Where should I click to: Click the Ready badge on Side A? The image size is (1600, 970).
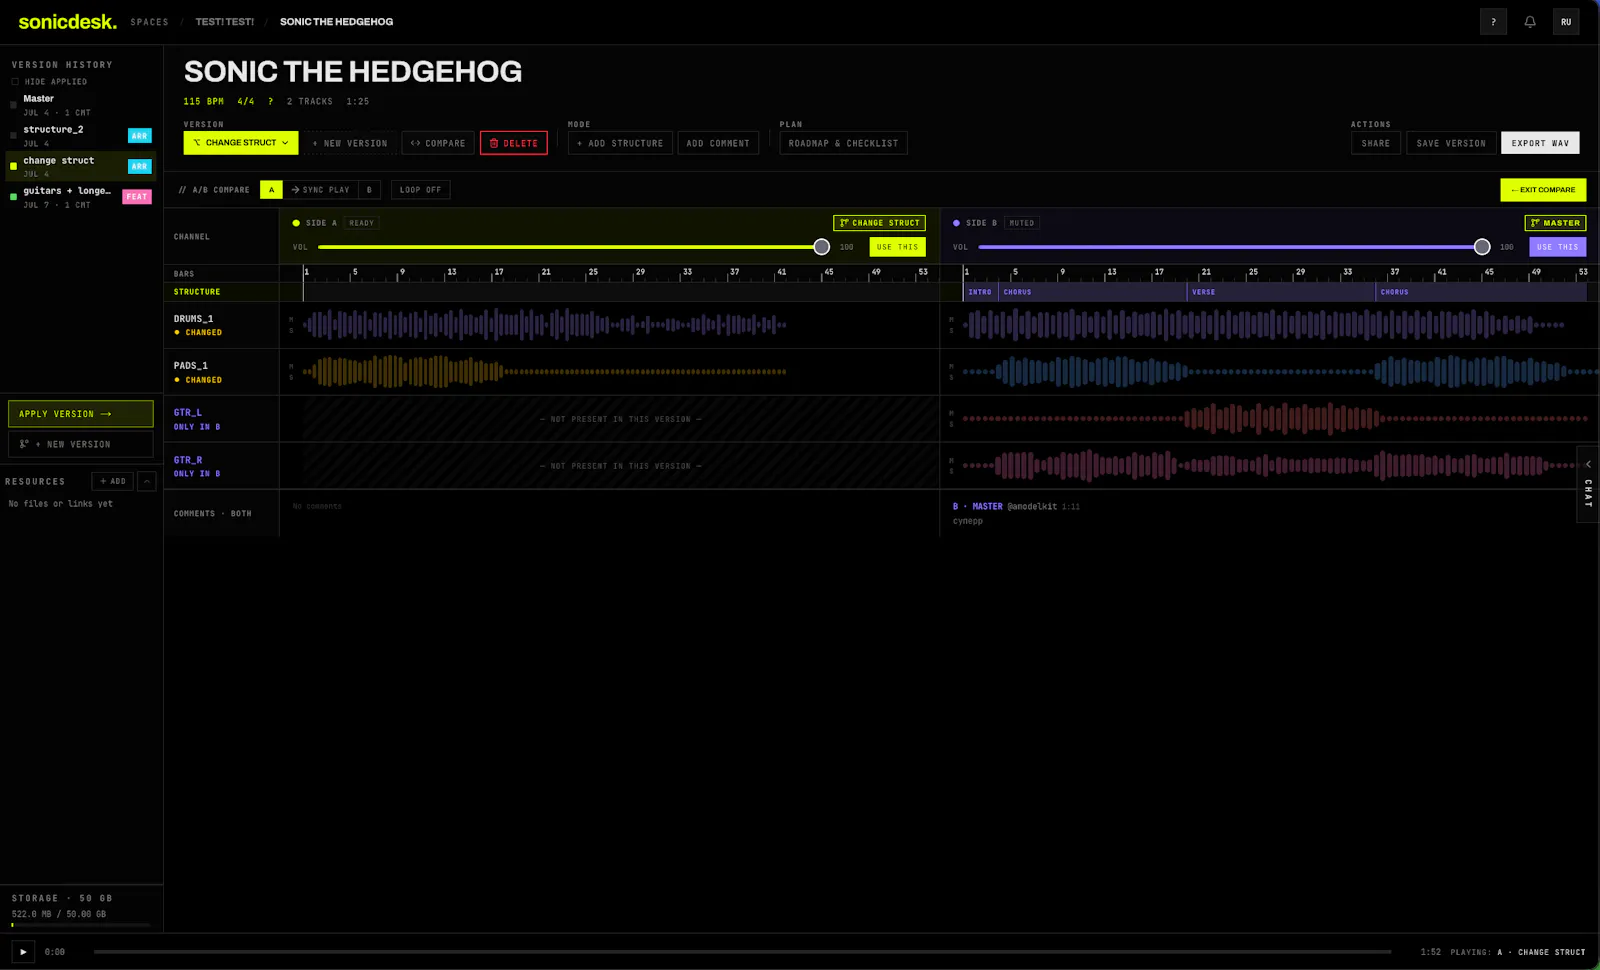pyautogui.click(x=362, y=223)
